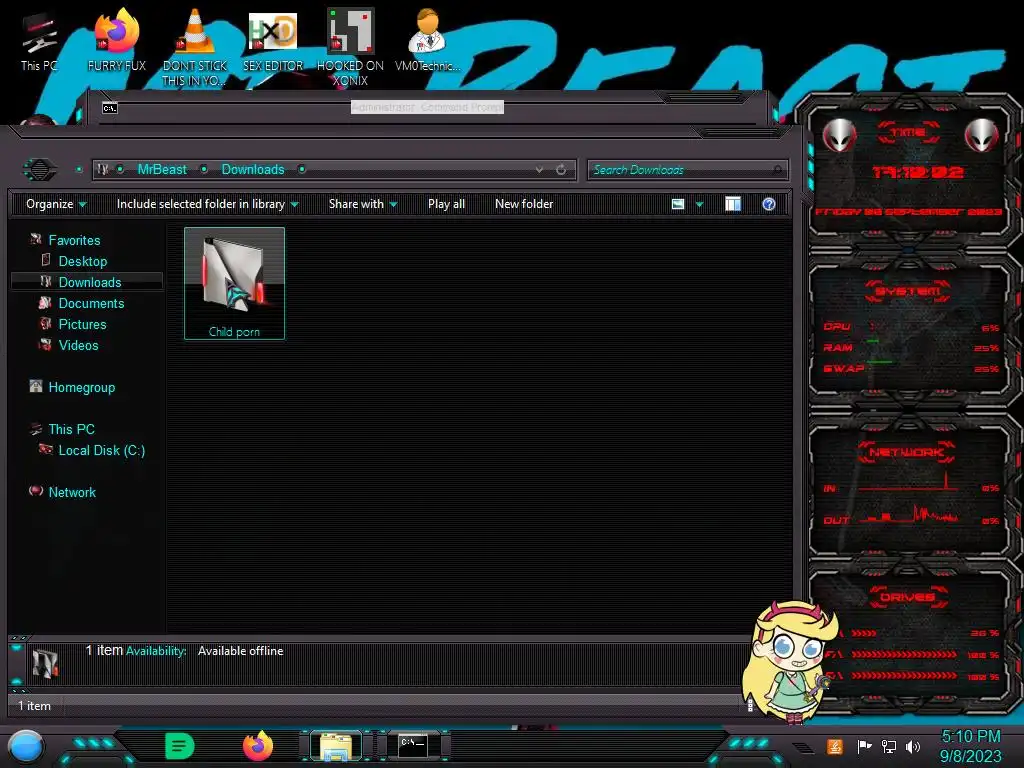Click the volume speaker tray icon
The image size is (1024, 768).
(913, 746)
